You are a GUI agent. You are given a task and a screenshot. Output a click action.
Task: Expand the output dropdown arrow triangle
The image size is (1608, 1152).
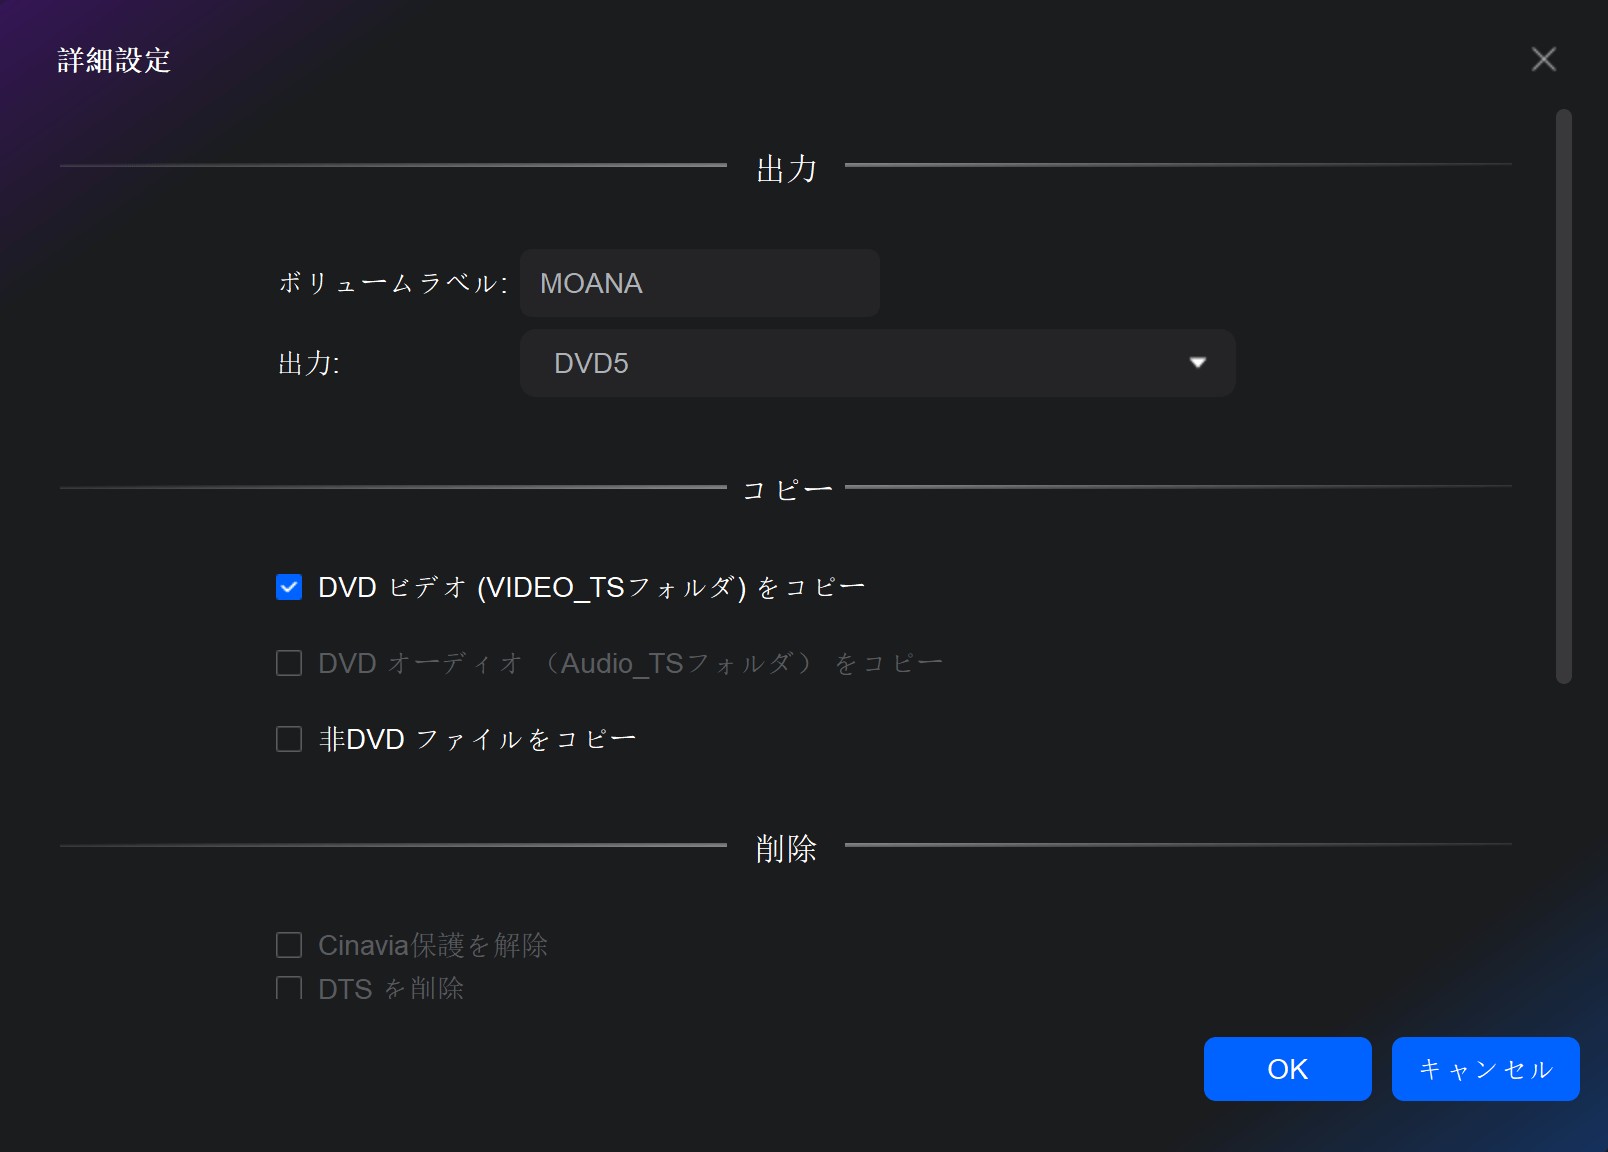[x=1197, y=363]
